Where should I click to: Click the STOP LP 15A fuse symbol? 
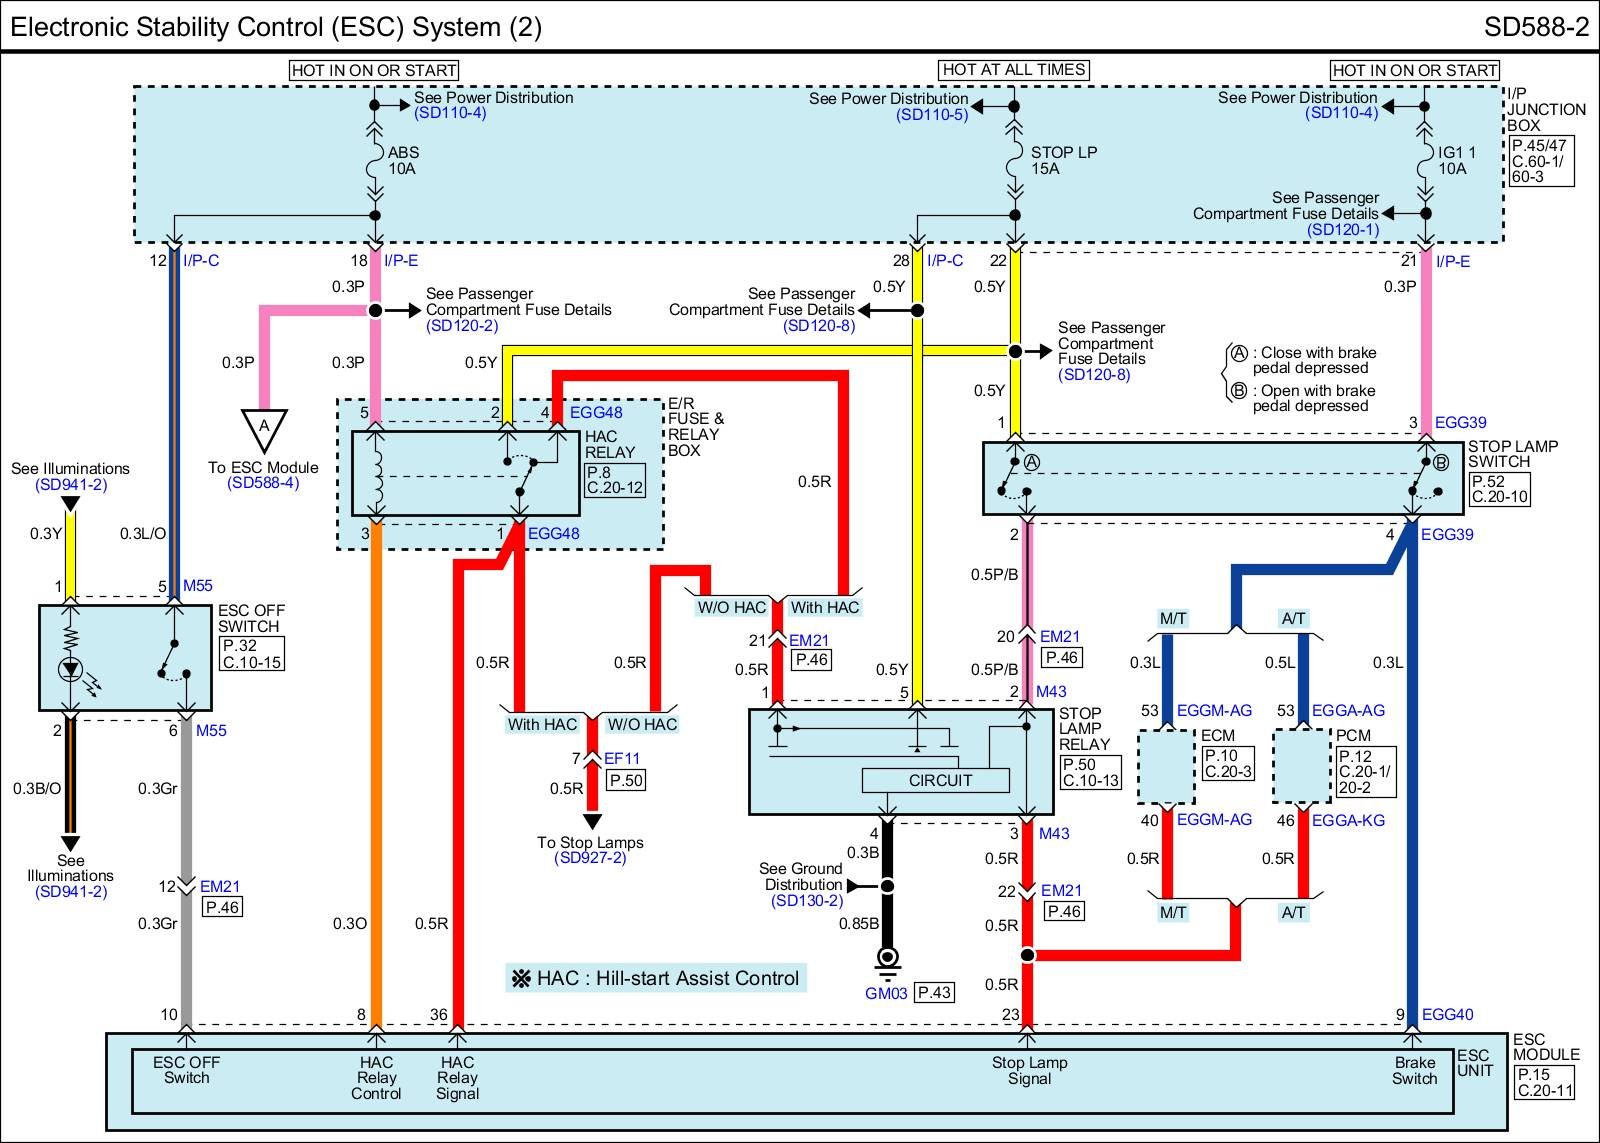tap(1015, 160)
